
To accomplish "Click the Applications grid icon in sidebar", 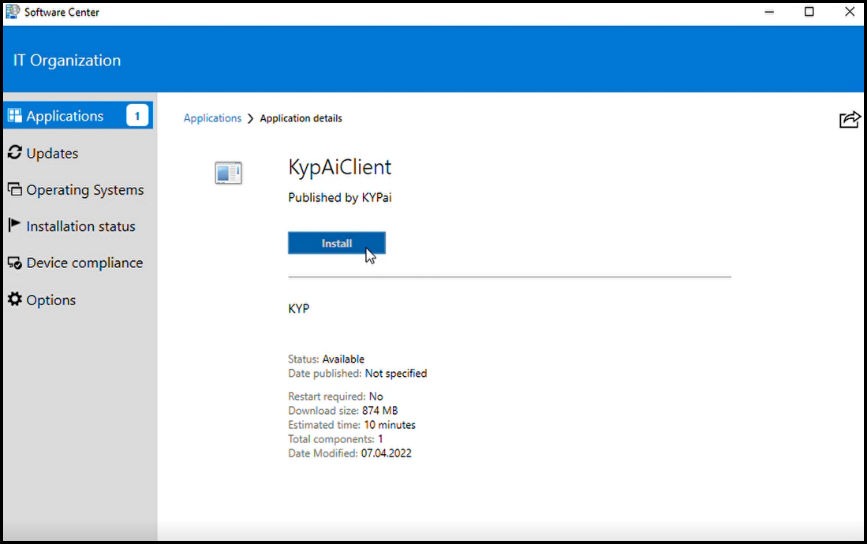I will coord(14,116).
